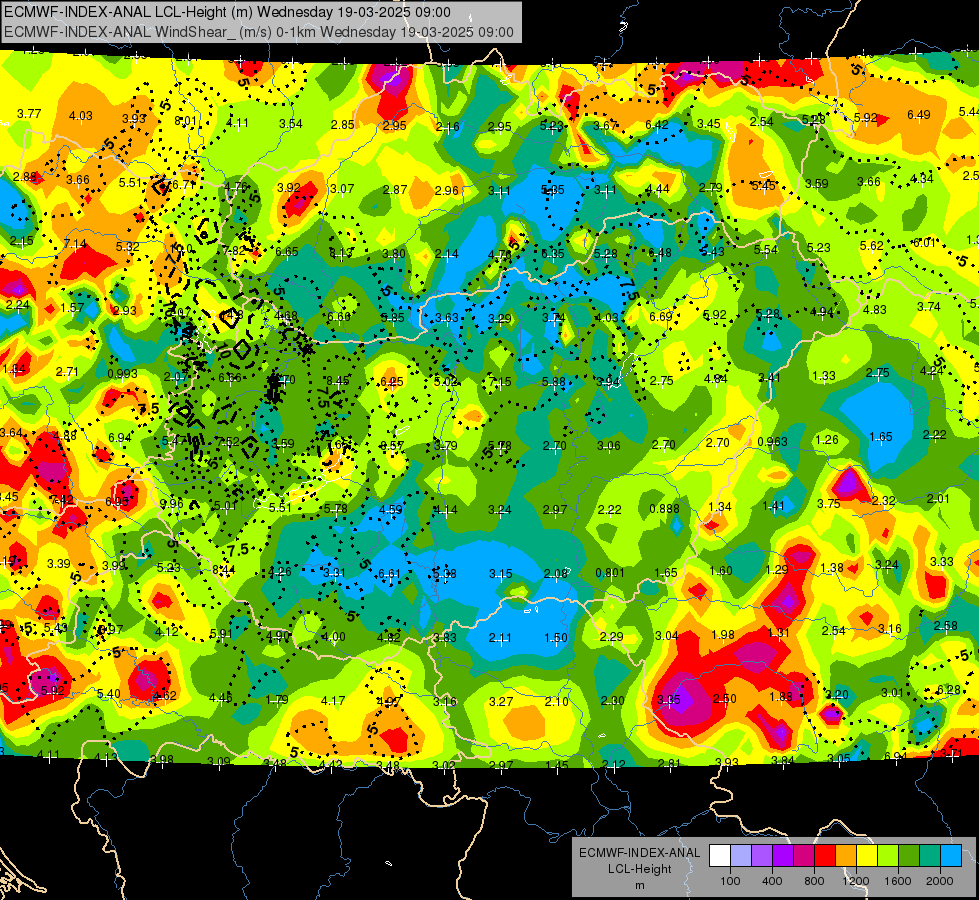This screenshot has width=979, height=900.
Task: Click the map value 0.963
Action: coord(772,442)
